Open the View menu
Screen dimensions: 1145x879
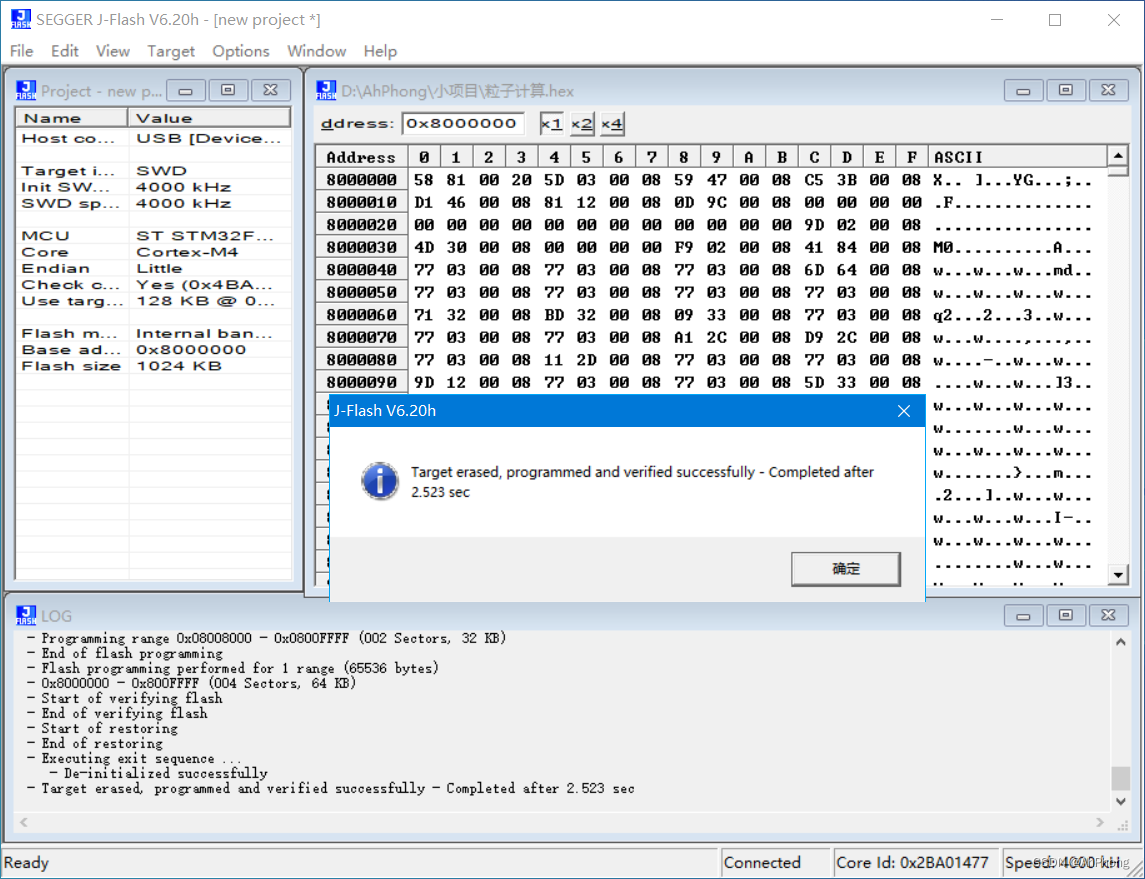tap(112, 51)
